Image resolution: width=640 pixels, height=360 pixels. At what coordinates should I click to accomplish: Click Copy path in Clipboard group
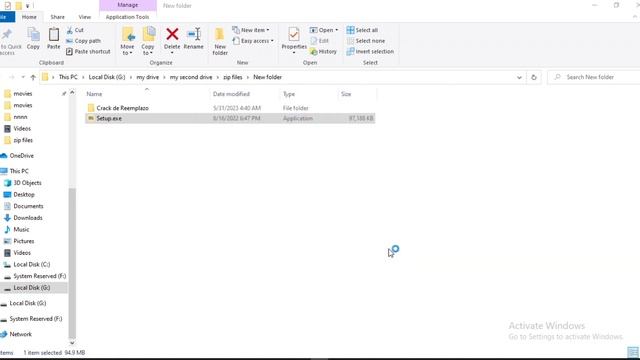(83, 41)
